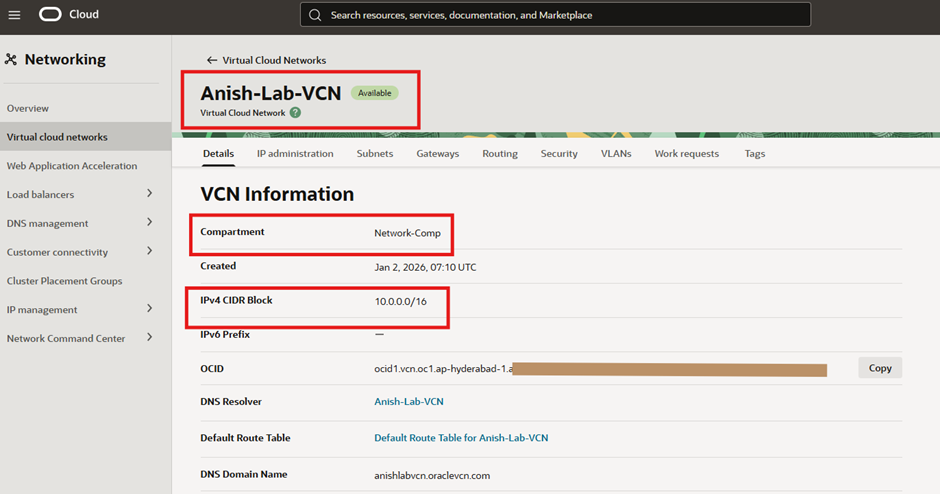Open the Gateways tab
Screen dimensions: 940x494
[x=437, y=154]
